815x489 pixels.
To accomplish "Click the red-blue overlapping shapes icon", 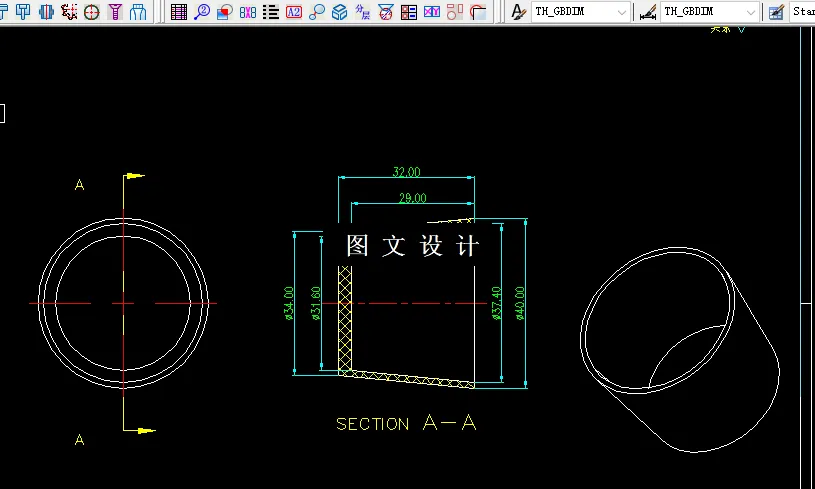I will pos(225,11).
